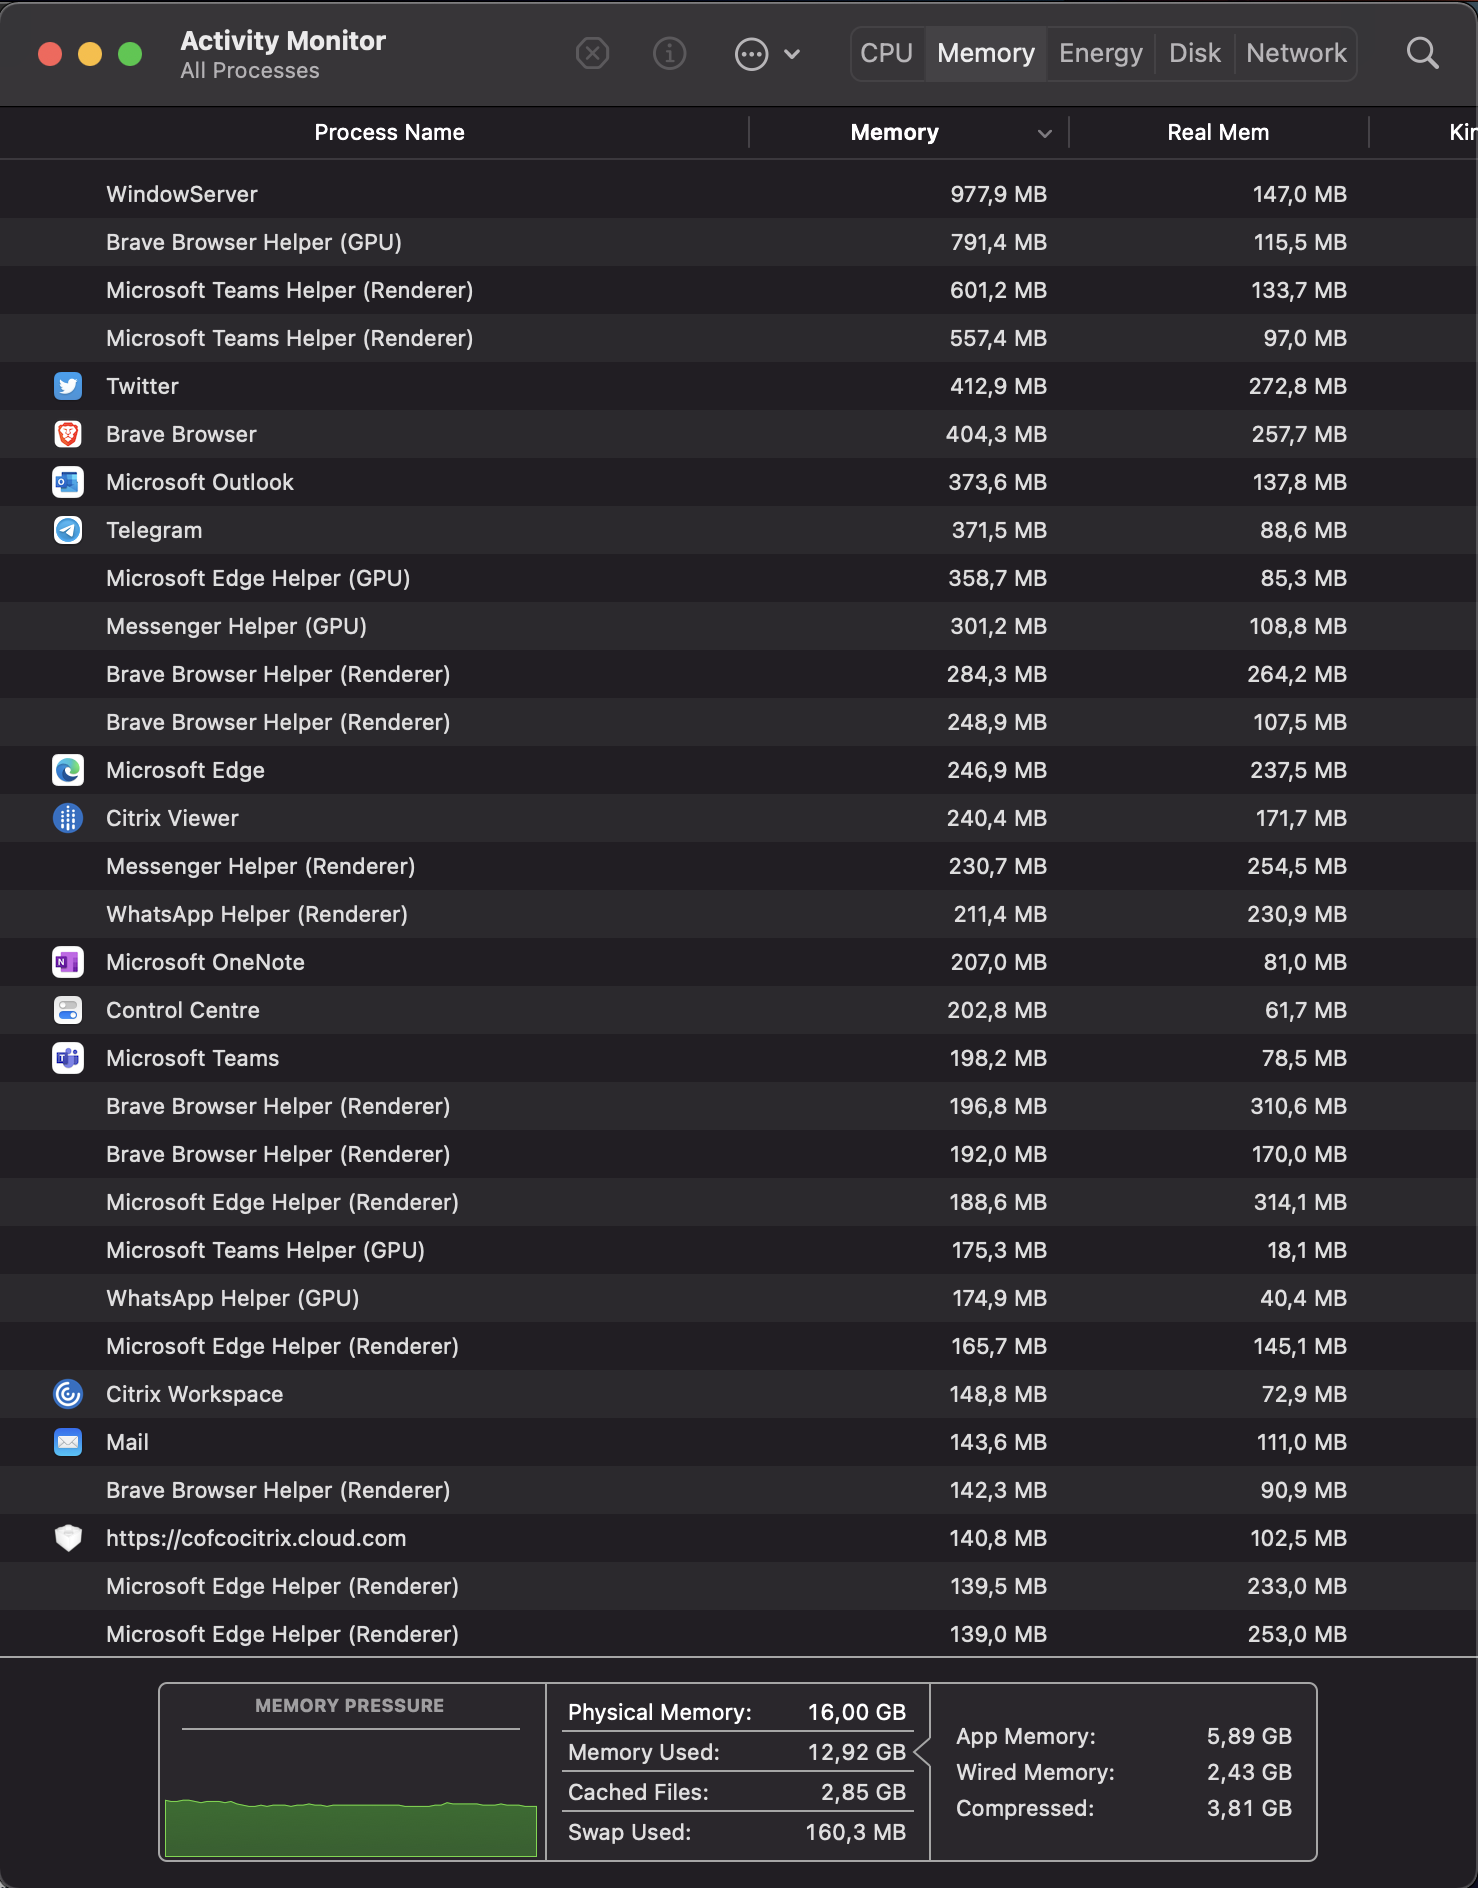The height and width of the screenshot is (1888, 1478).
Task: Switch to the CPU tab
Action: (x=887, y=53)
